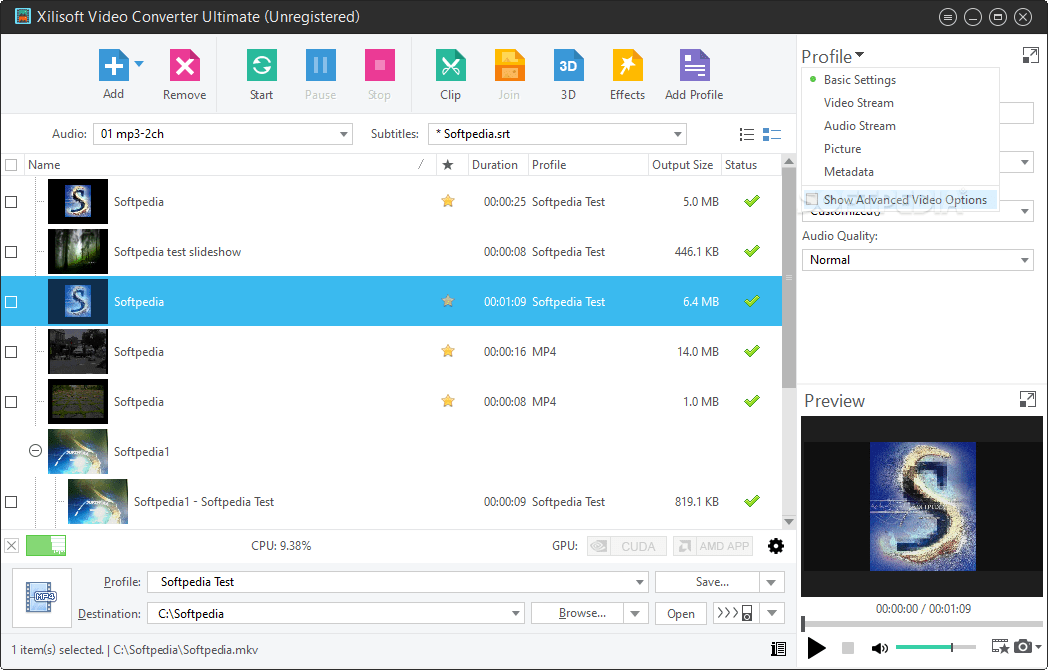This screenshot has width=1048, height=670.
Task: Click the Effects icon
Action: tap(627, 74)
